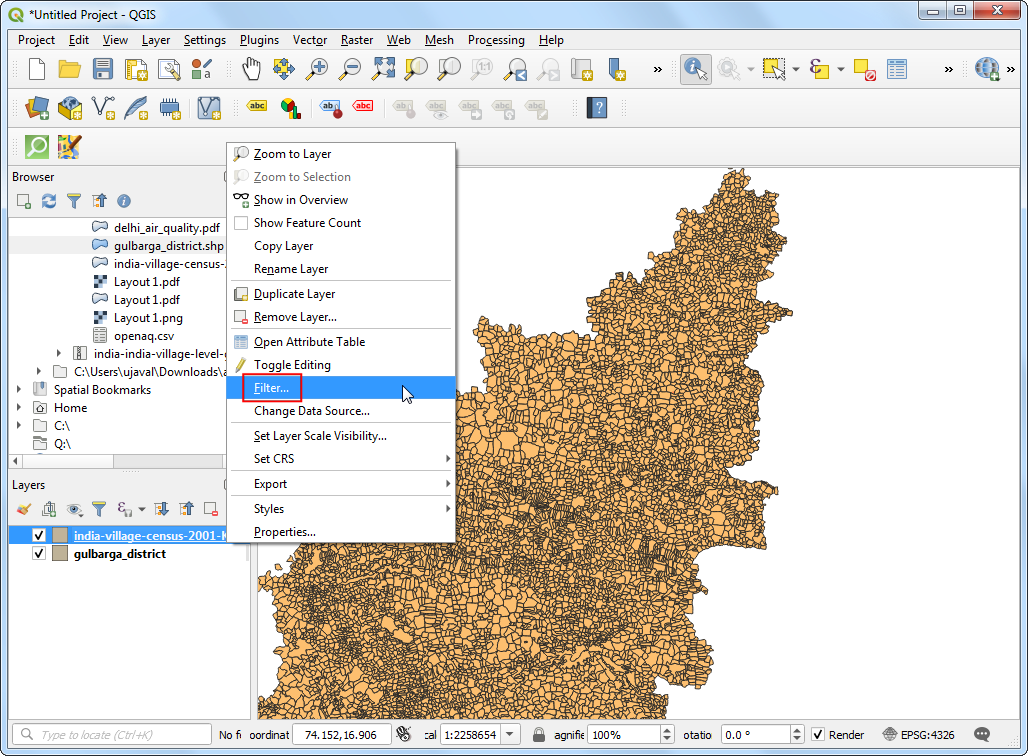Save the project with the floppy disk icon
The height and width of the screenshot is (756, 1028).
[102, 69]
